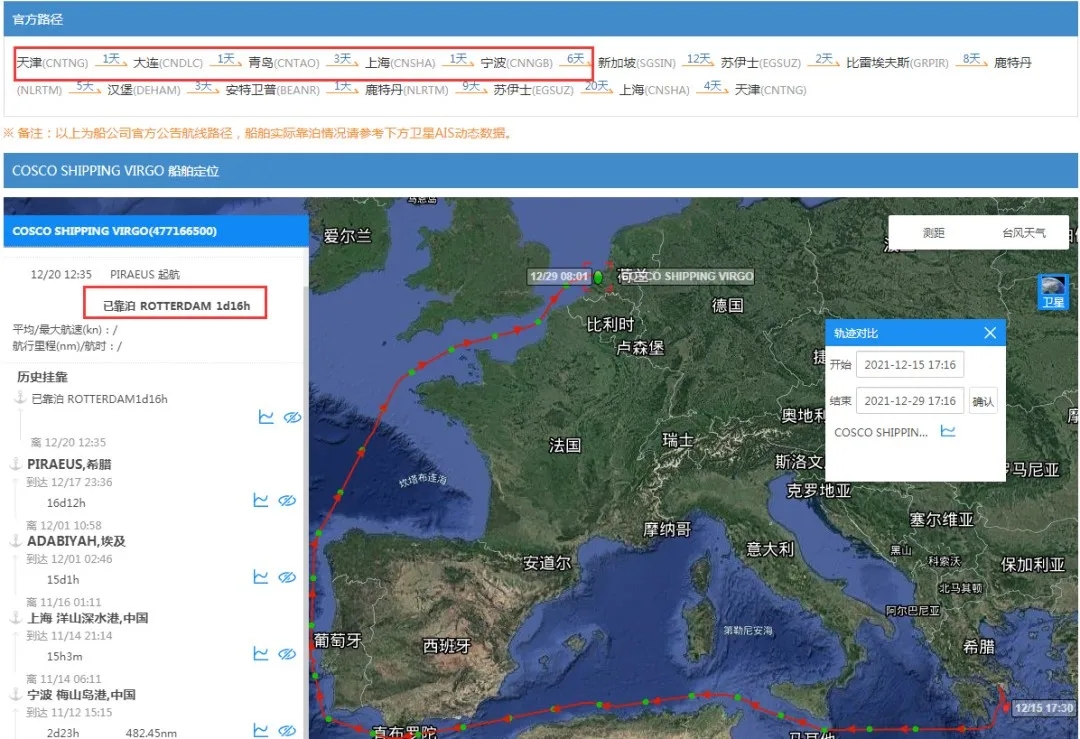Click the port name 宁波 梅山岛港, 中国
Viewport: 1080px width, 739px height.
(x=81, y=694)
